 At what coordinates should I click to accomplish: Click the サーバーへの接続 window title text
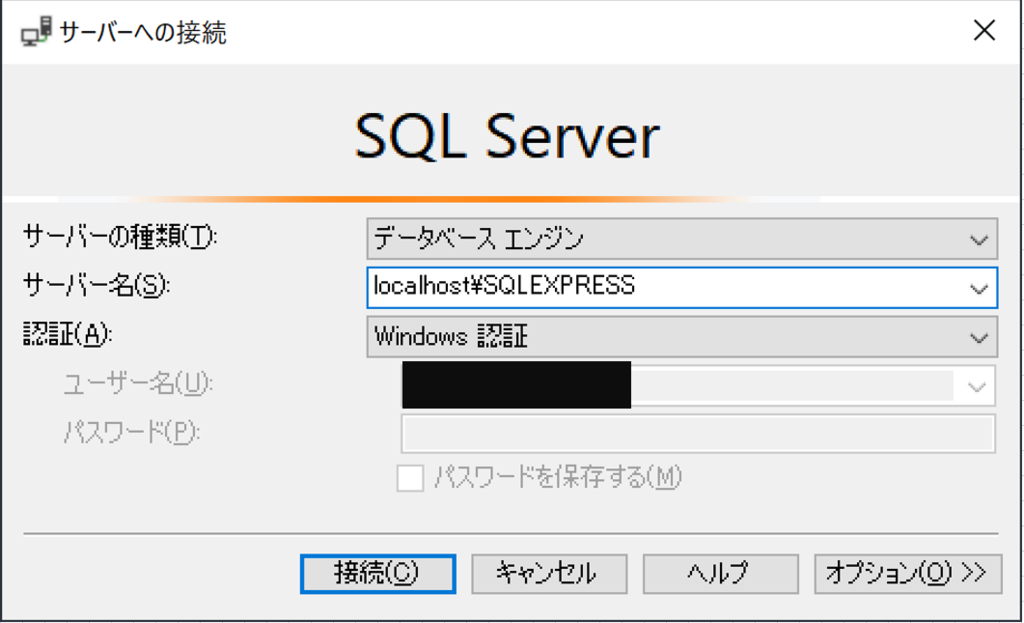tap(143, 33)
